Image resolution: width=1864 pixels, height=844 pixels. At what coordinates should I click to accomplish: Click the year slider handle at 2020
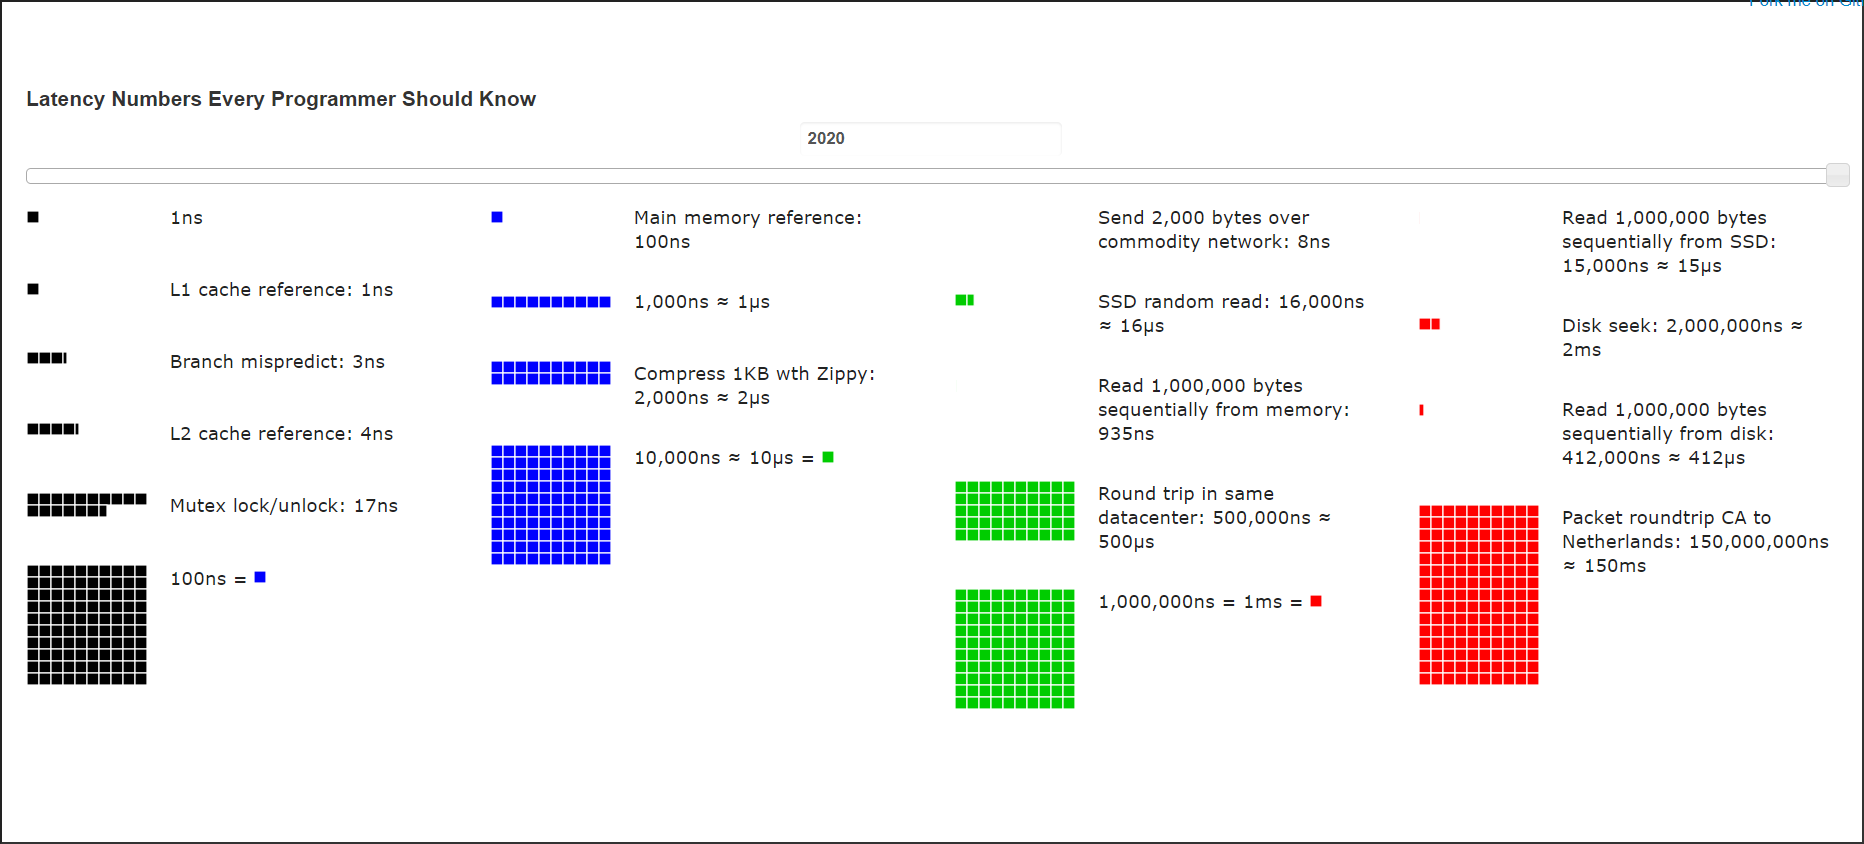click(1837, 175)
